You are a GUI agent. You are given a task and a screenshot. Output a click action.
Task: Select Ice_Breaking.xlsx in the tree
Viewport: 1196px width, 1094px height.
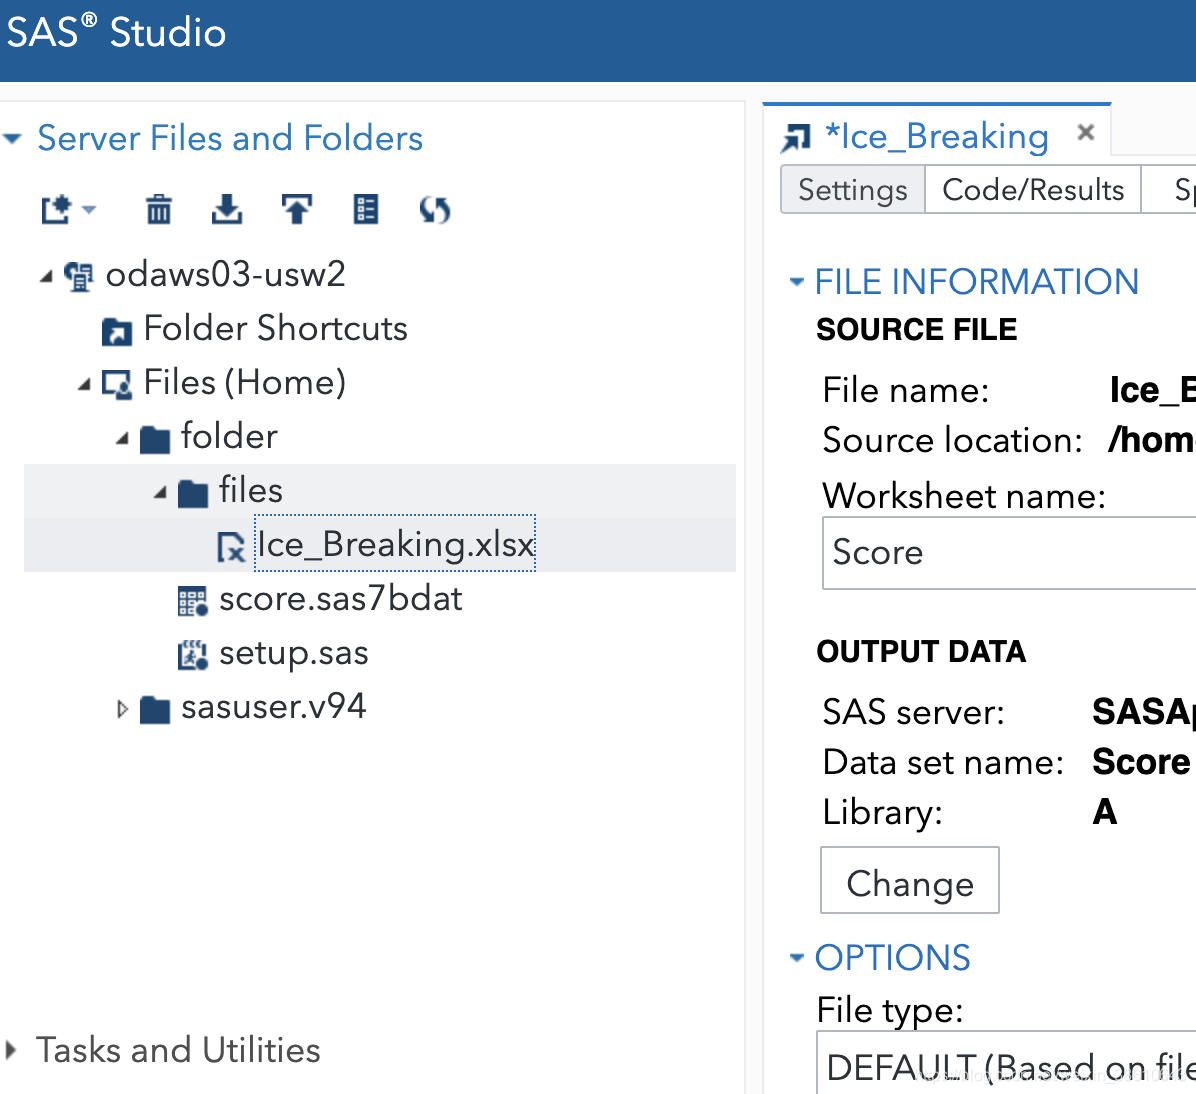point(395,544)
